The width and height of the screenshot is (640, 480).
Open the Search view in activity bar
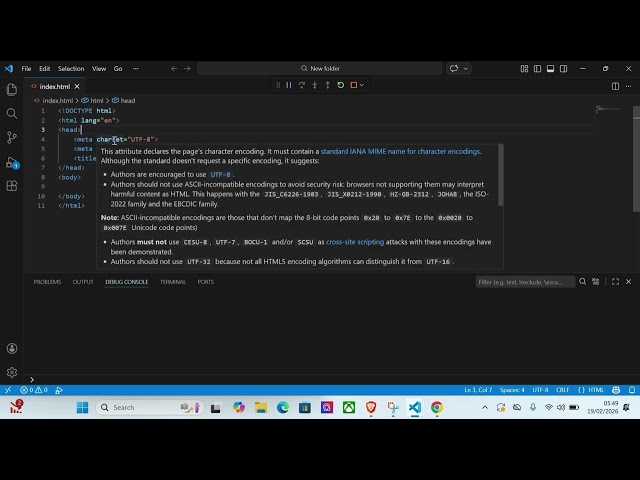[12, 113]
